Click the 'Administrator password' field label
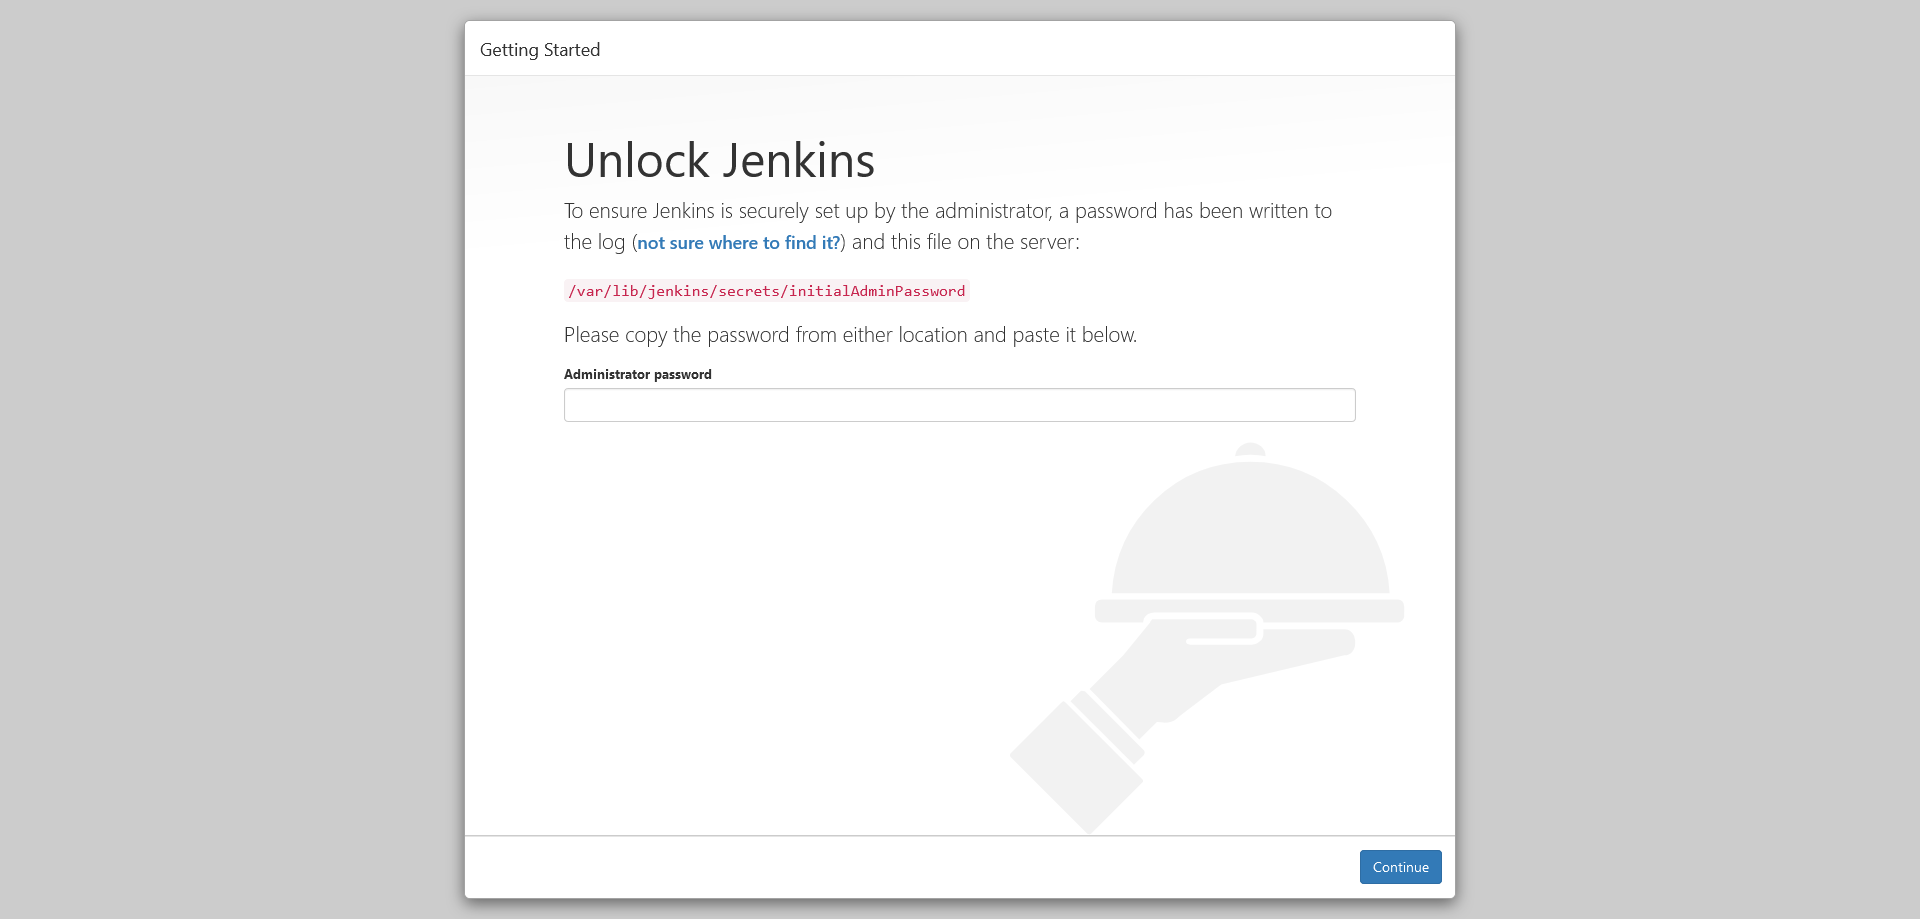The height and width of the screenshot is (919, 1920). 637,374
